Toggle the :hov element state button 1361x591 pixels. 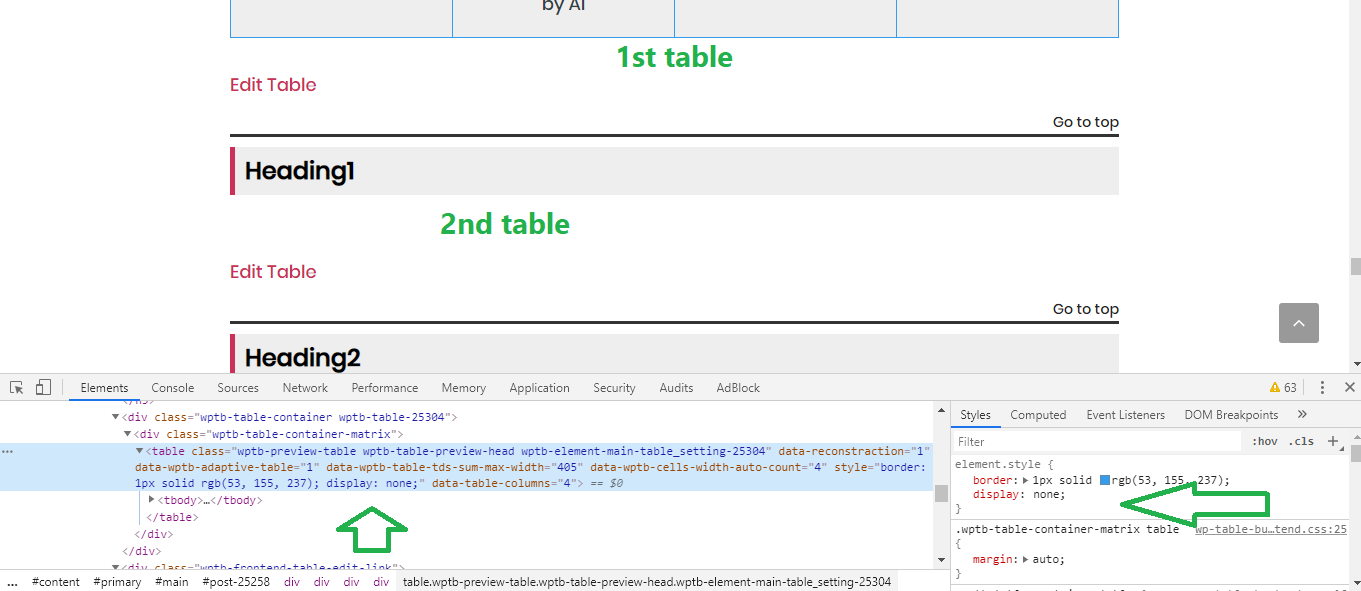click(x=1264, y=441)
